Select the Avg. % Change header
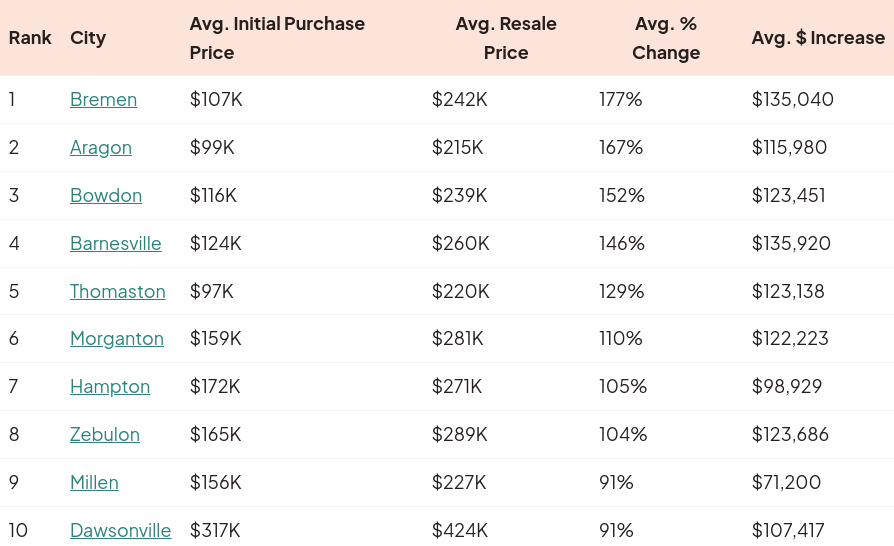 (x=666, y=38)
